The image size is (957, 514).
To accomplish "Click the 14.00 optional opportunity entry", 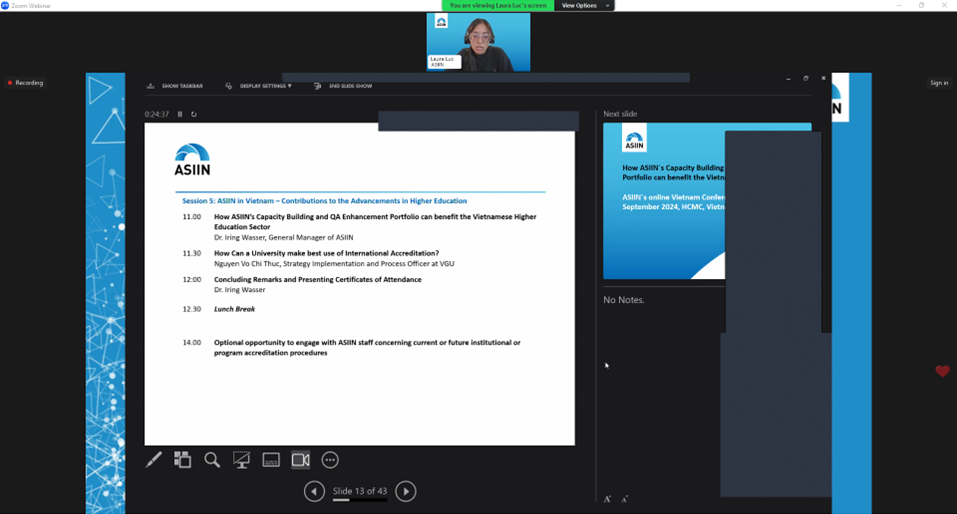I will pos(367,347).
